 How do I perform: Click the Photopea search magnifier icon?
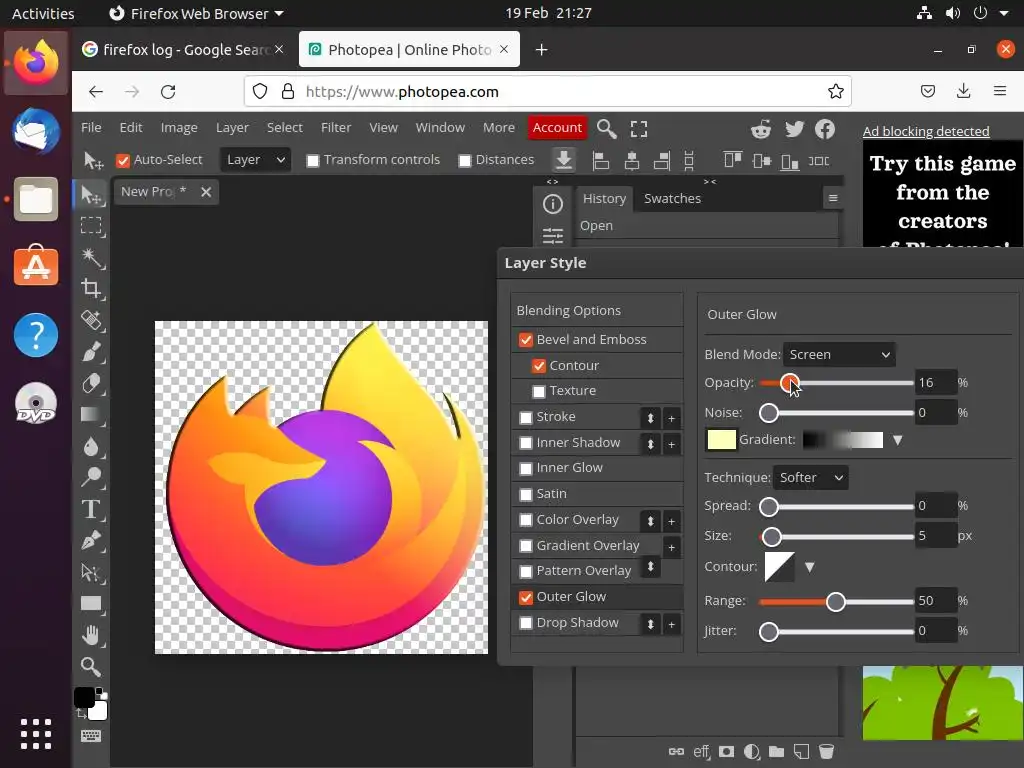[x=606, y=129]
